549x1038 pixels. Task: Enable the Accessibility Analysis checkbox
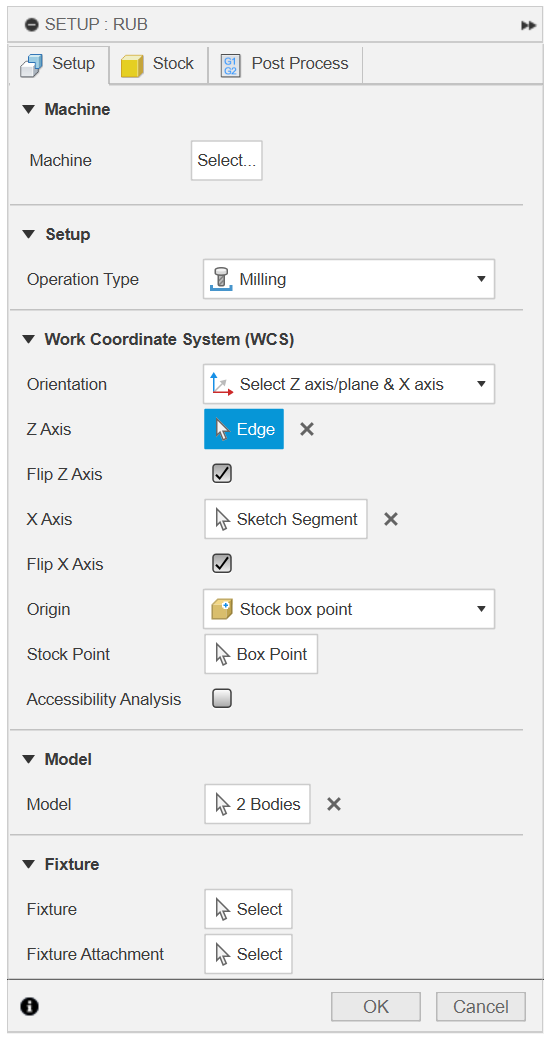[x=222, y=699]
